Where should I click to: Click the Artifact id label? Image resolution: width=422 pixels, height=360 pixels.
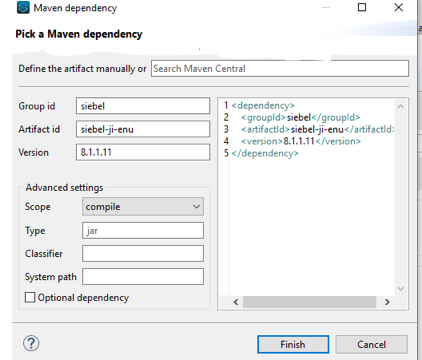pyautogui.click(x=39, y=129)
